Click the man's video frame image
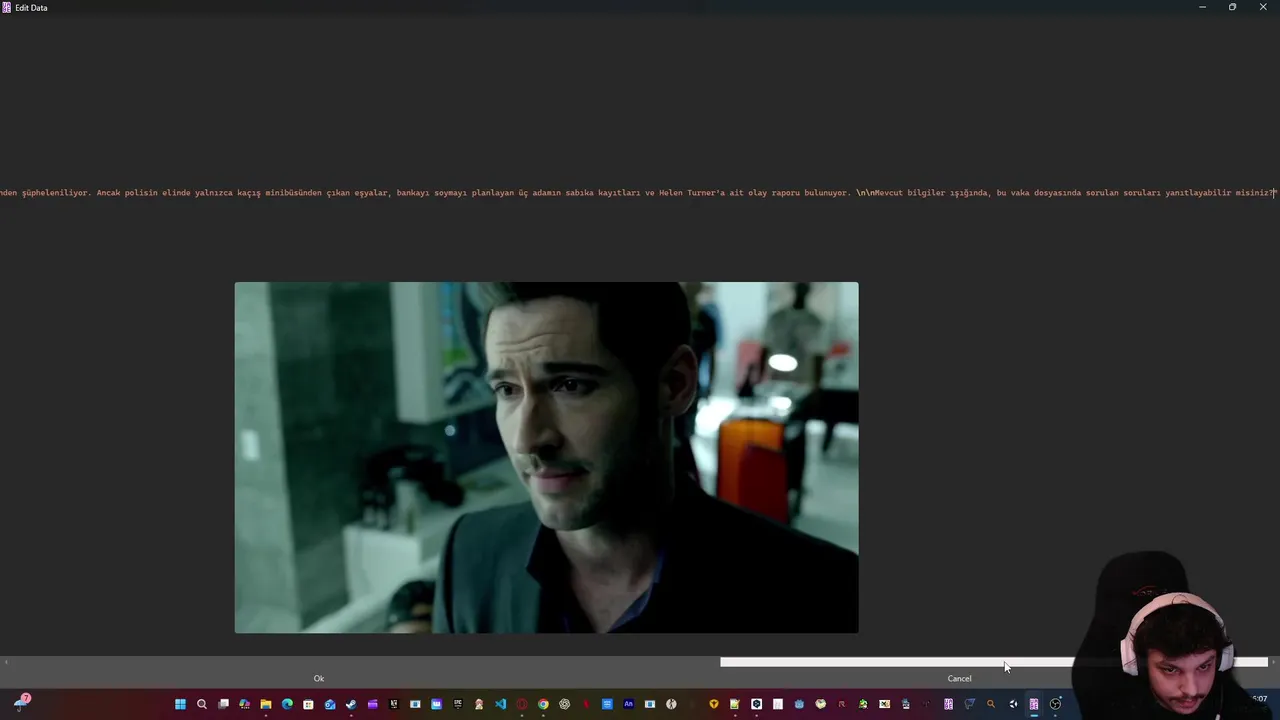The width and height of the screenshot is (1280, 720). [x=546, y=457]
